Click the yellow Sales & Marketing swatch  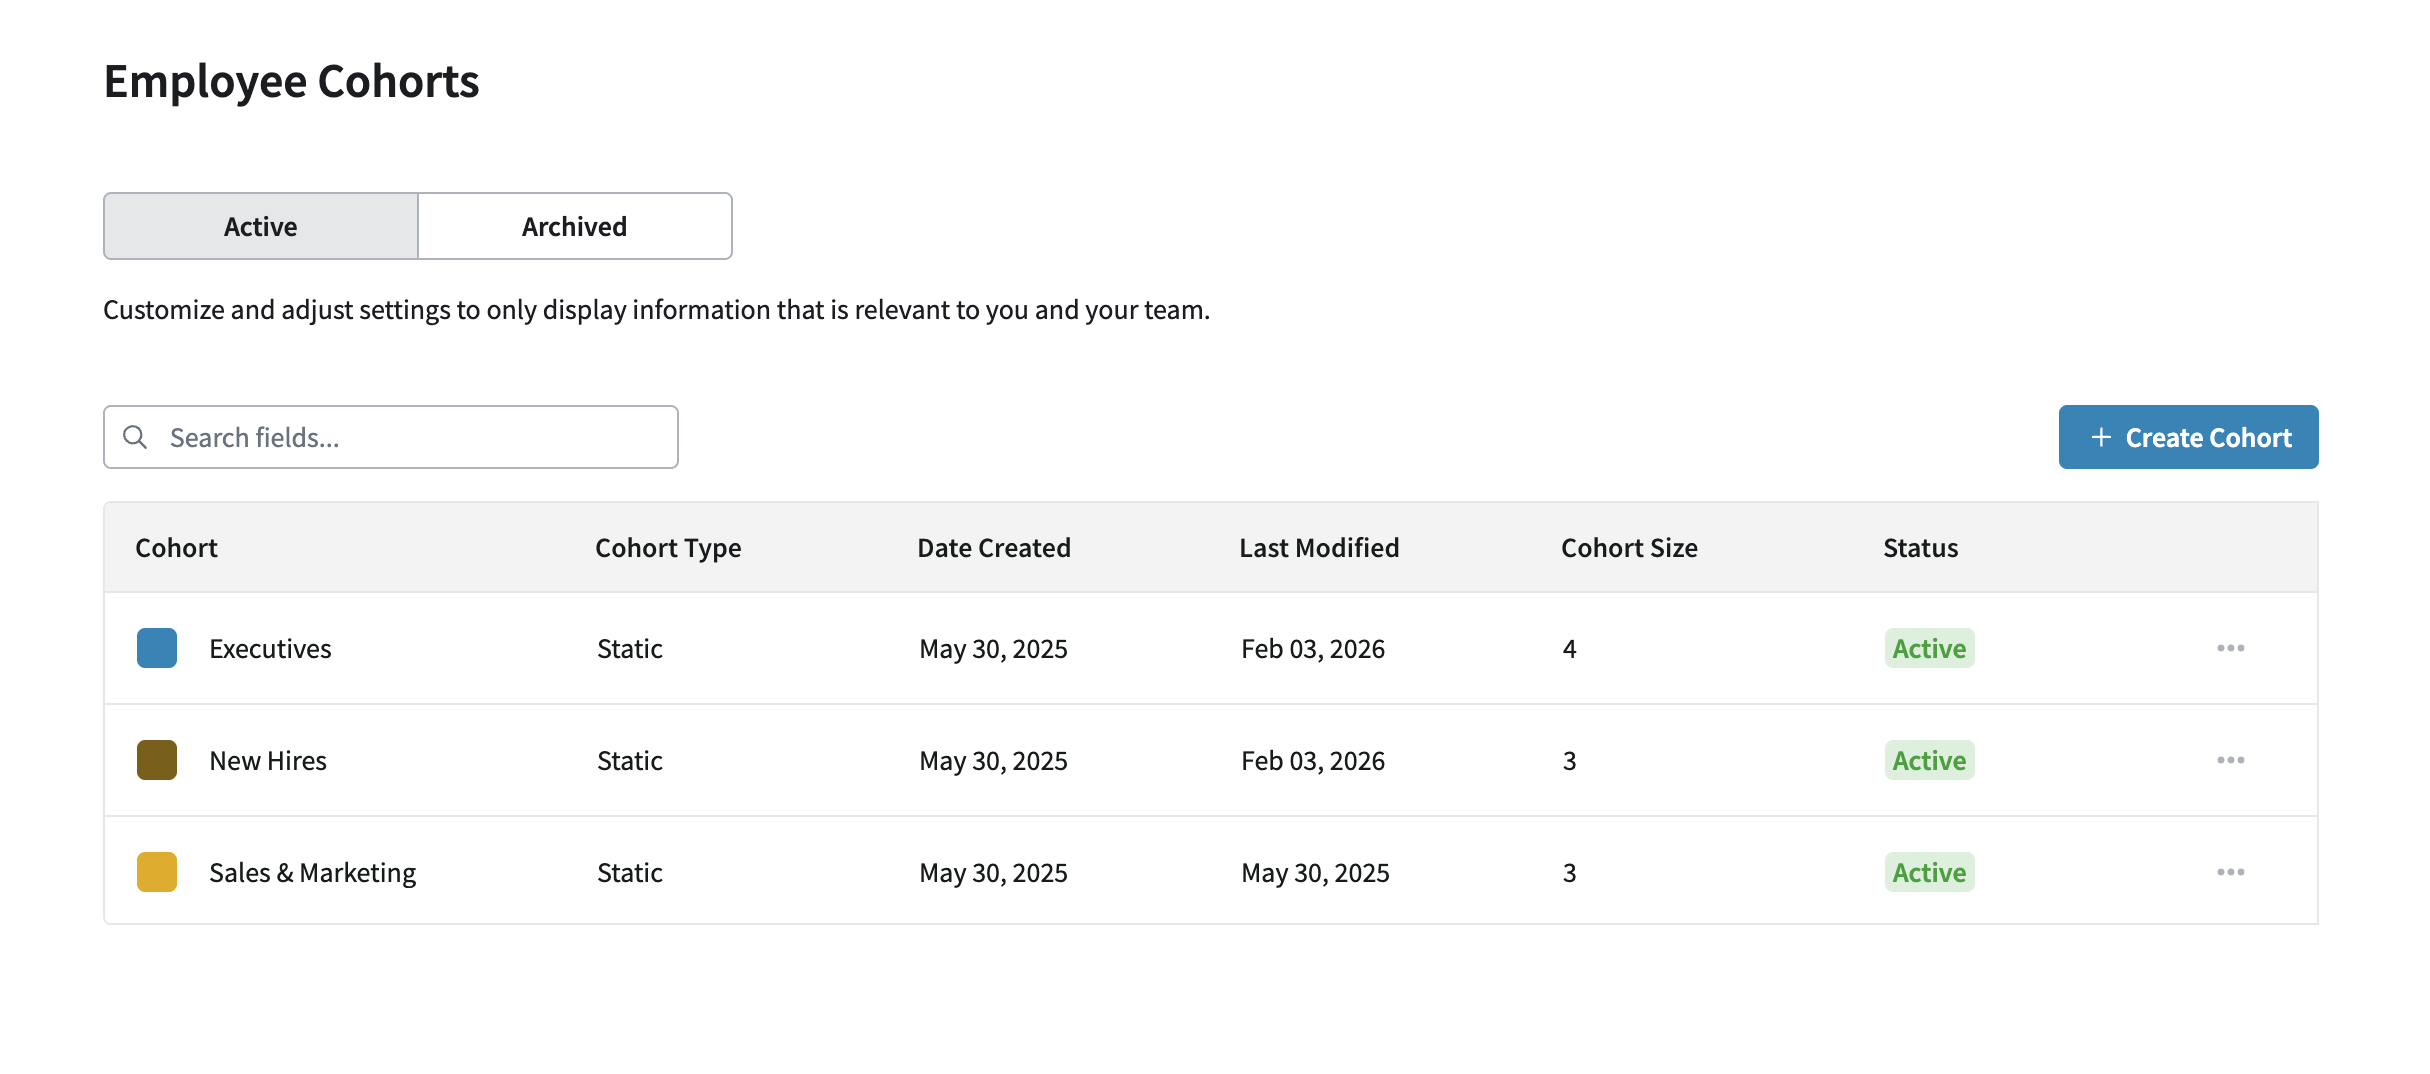[x=157, y=872]
